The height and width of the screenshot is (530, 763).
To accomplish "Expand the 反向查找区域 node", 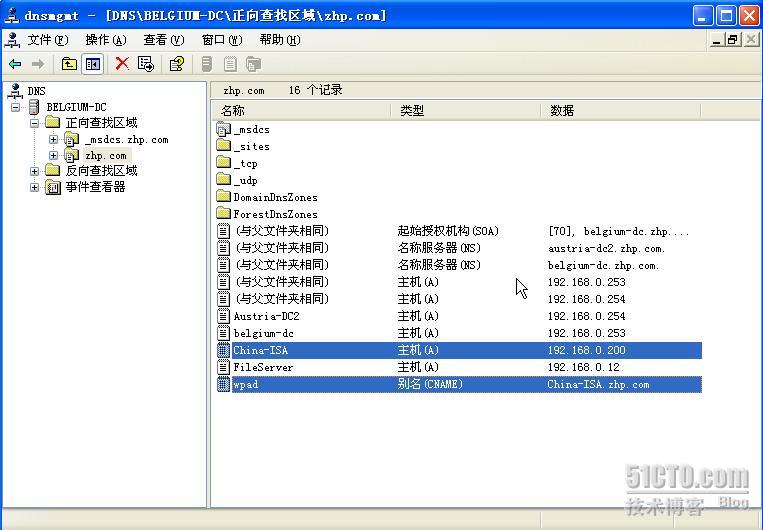I will click(x=34, y=171).
